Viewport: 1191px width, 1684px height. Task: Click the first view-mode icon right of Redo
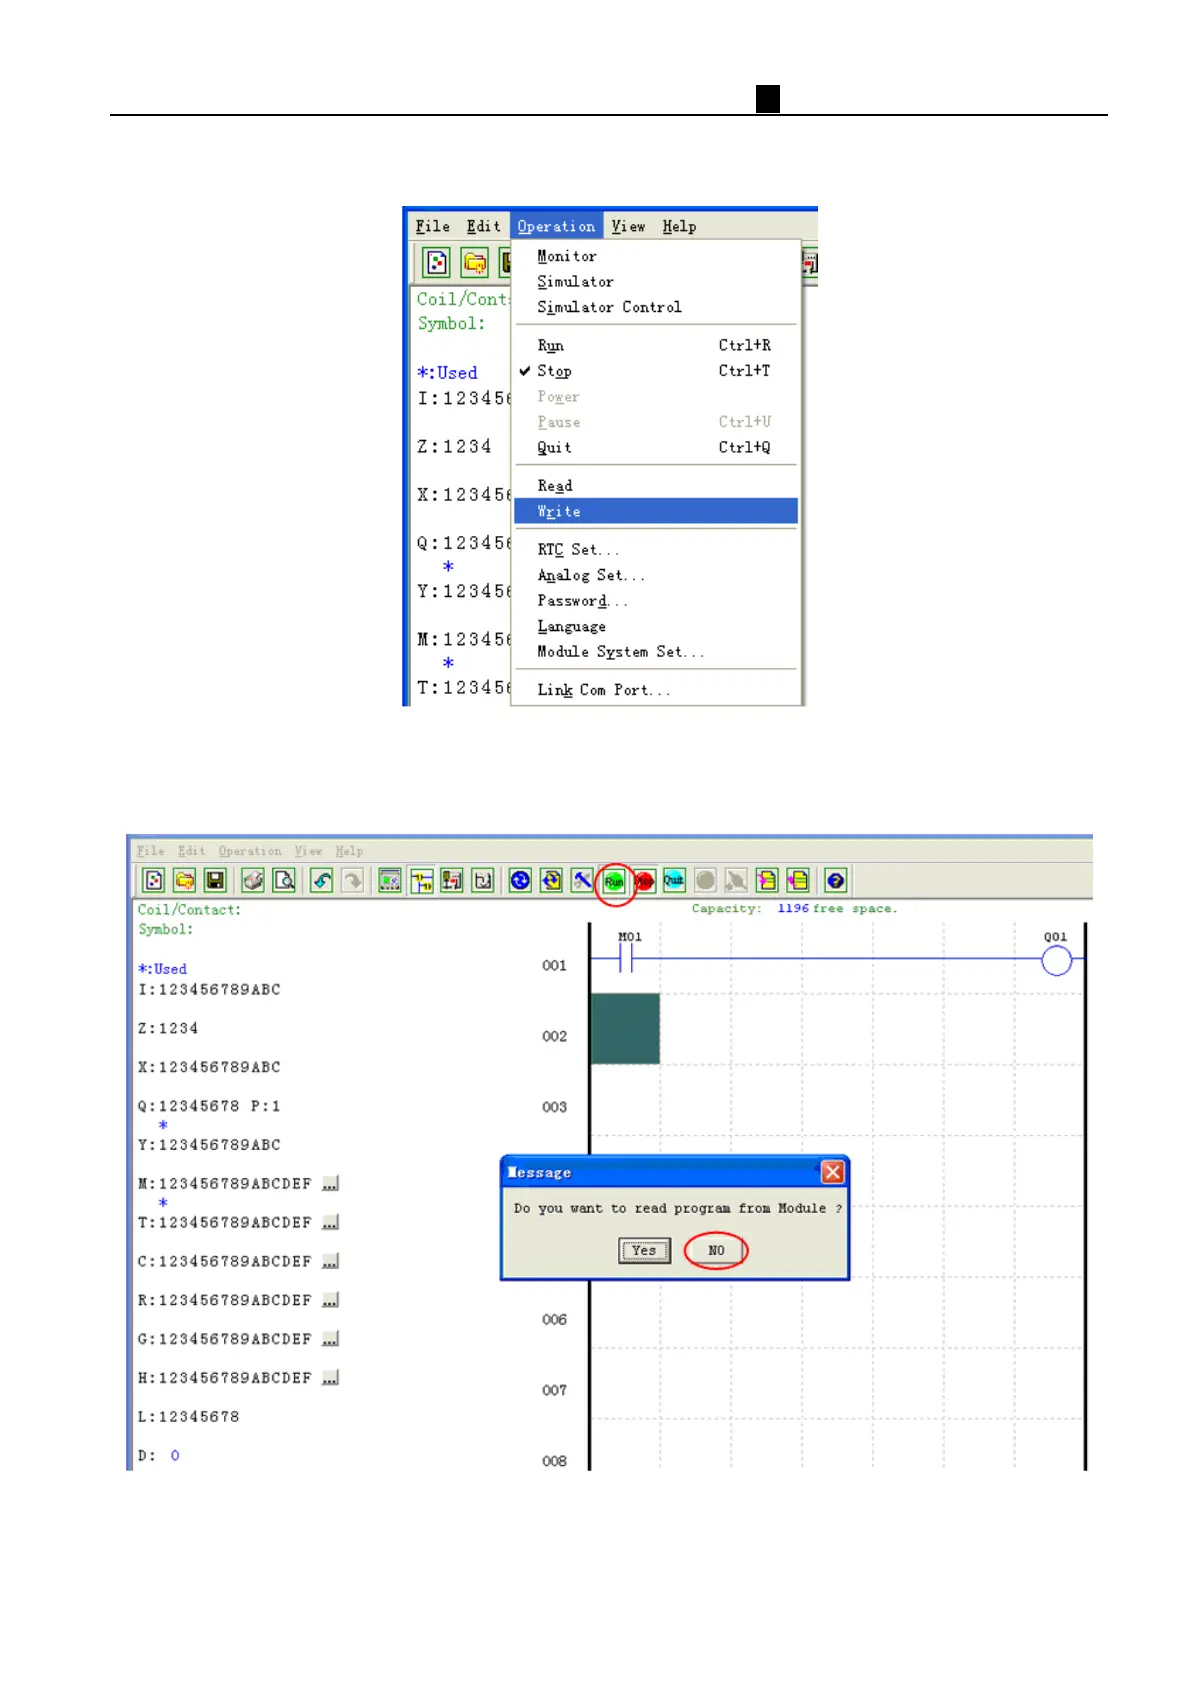(x=390, y=881)
